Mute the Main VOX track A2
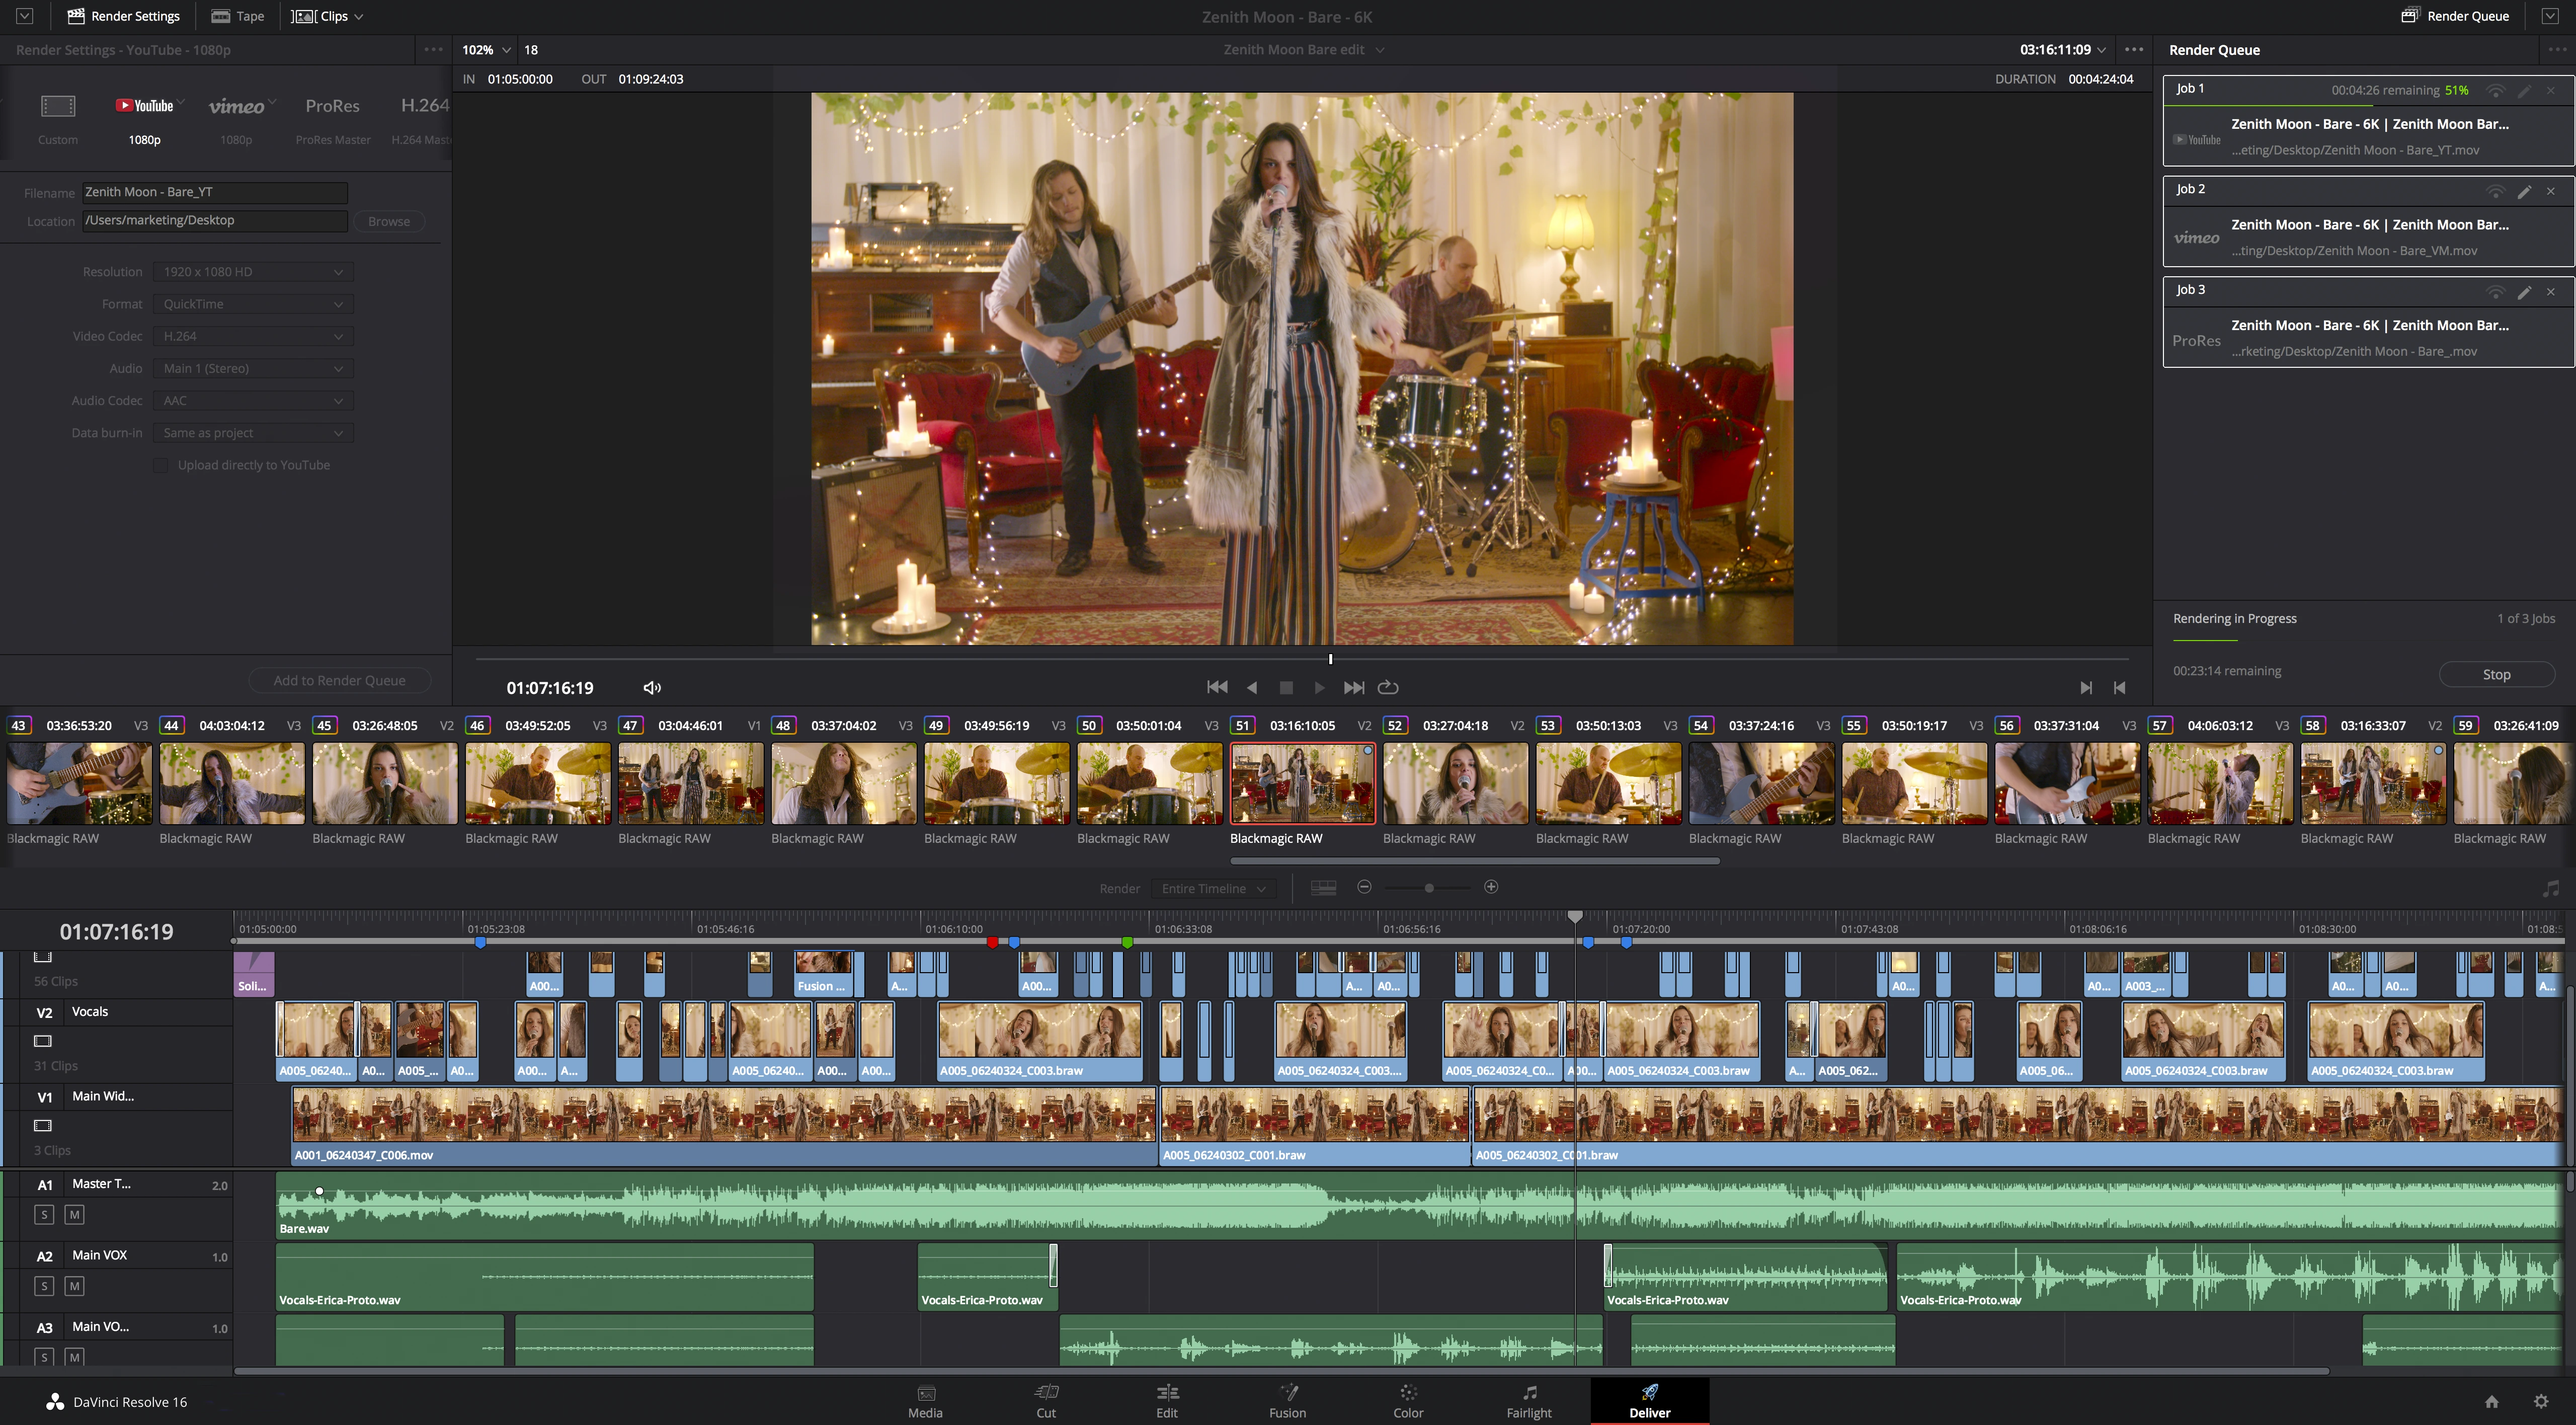The image size is (2576, 1425). coord(74,1286)
